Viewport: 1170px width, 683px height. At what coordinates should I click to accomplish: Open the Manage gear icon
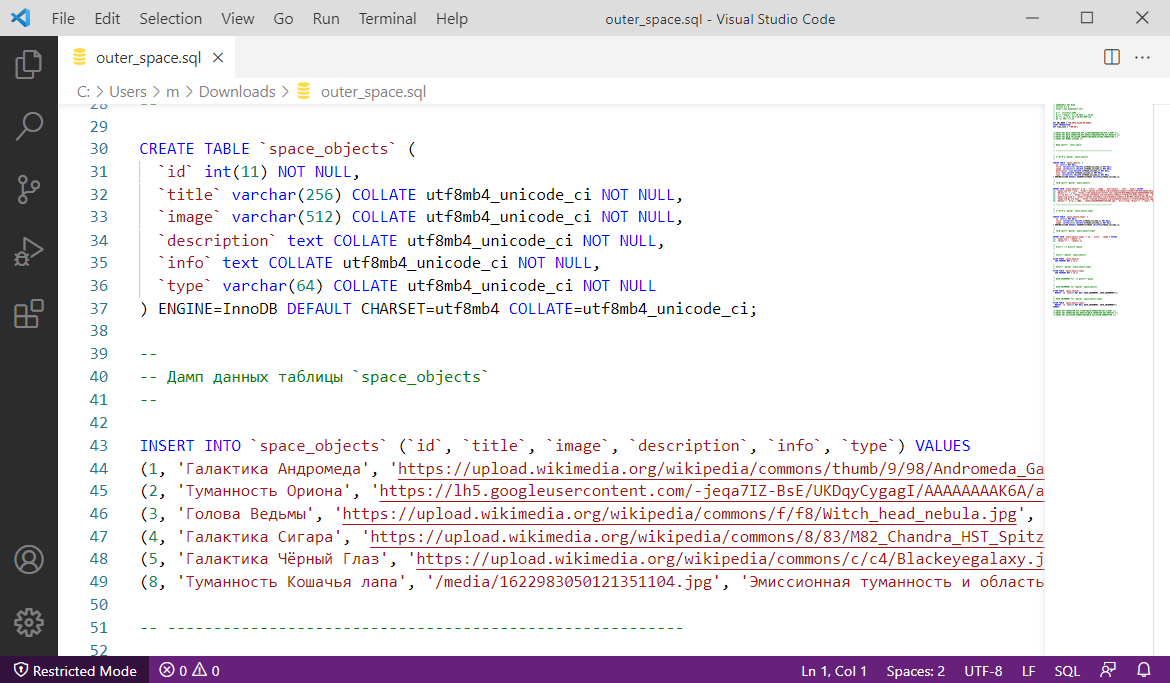pyautogui.click(x=29, y=621)
